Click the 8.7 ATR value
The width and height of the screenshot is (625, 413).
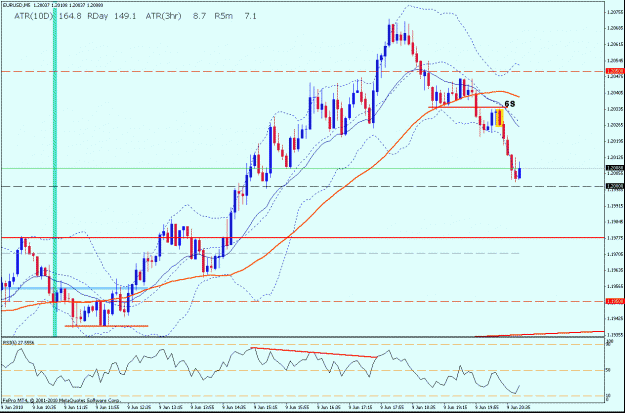[200, 16]
